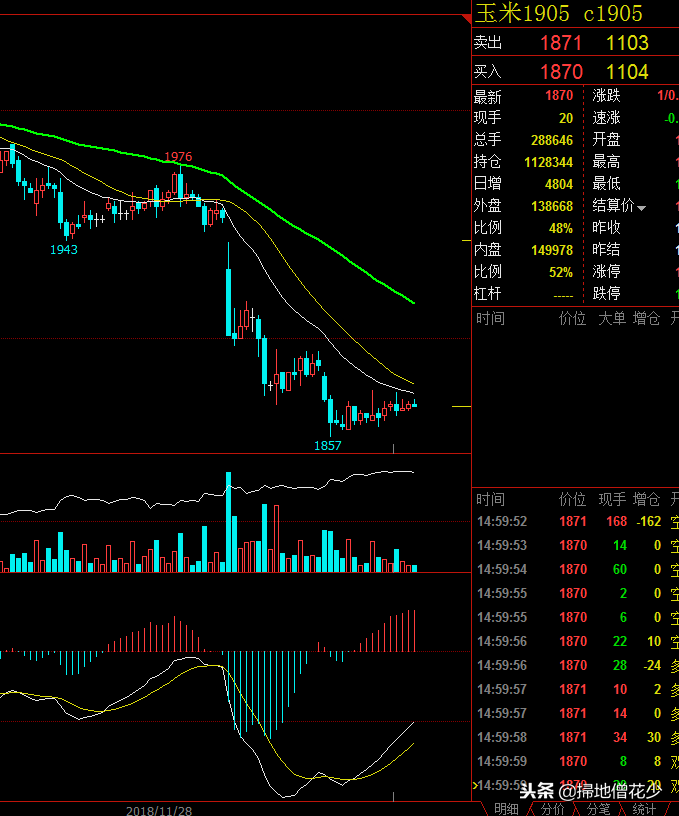
Task: Select the 总手 value 288646
Action: tap(552, 141)
